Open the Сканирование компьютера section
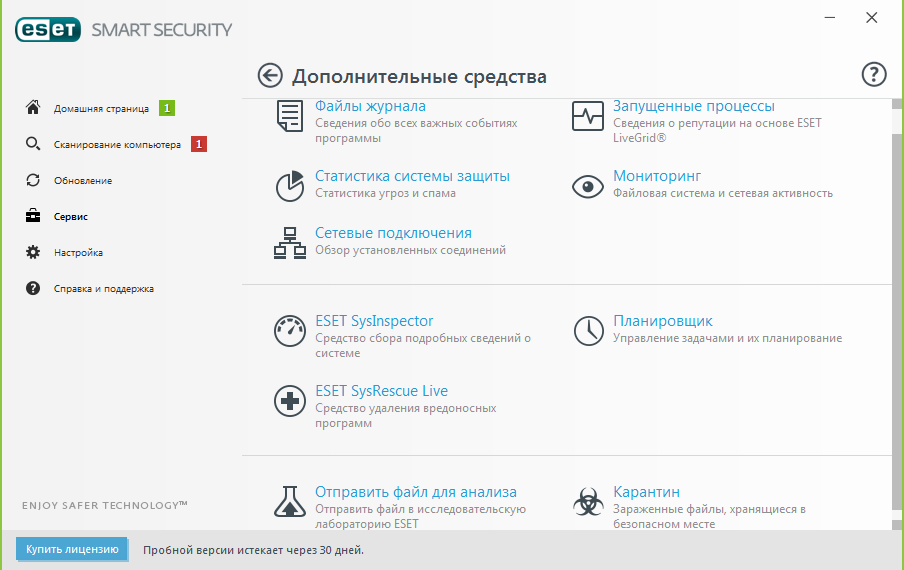Image resolution: width=904 pixels, height=570 pixels. pyautogui.click(x=117, y=145)
